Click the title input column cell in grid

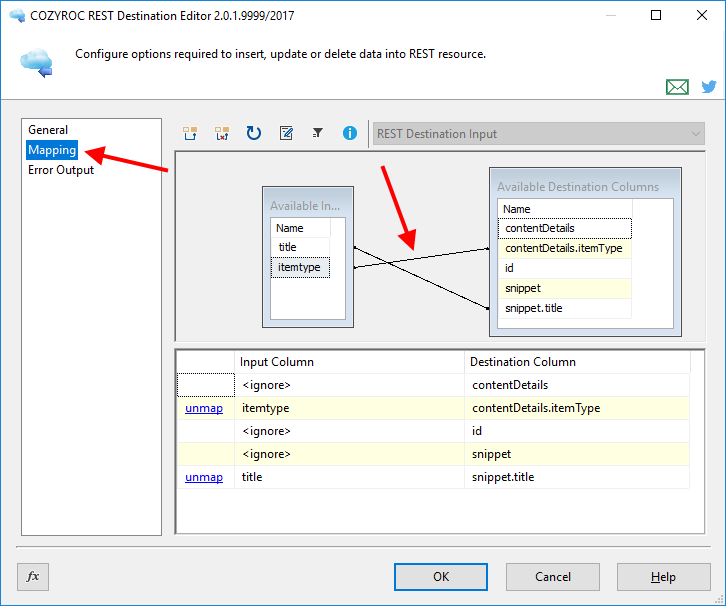pos(349,477)
